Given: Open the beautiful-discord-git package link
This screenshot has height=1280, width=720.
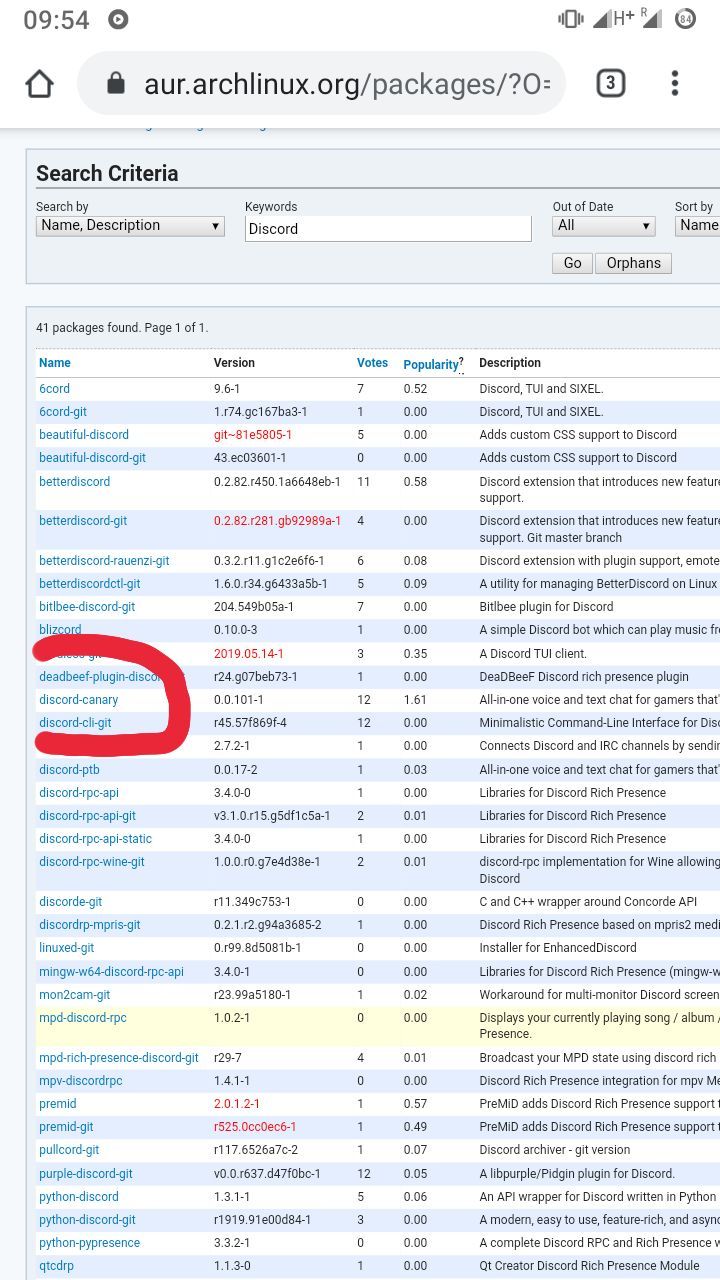Looking at the screenshot, I should pos(92,458).
